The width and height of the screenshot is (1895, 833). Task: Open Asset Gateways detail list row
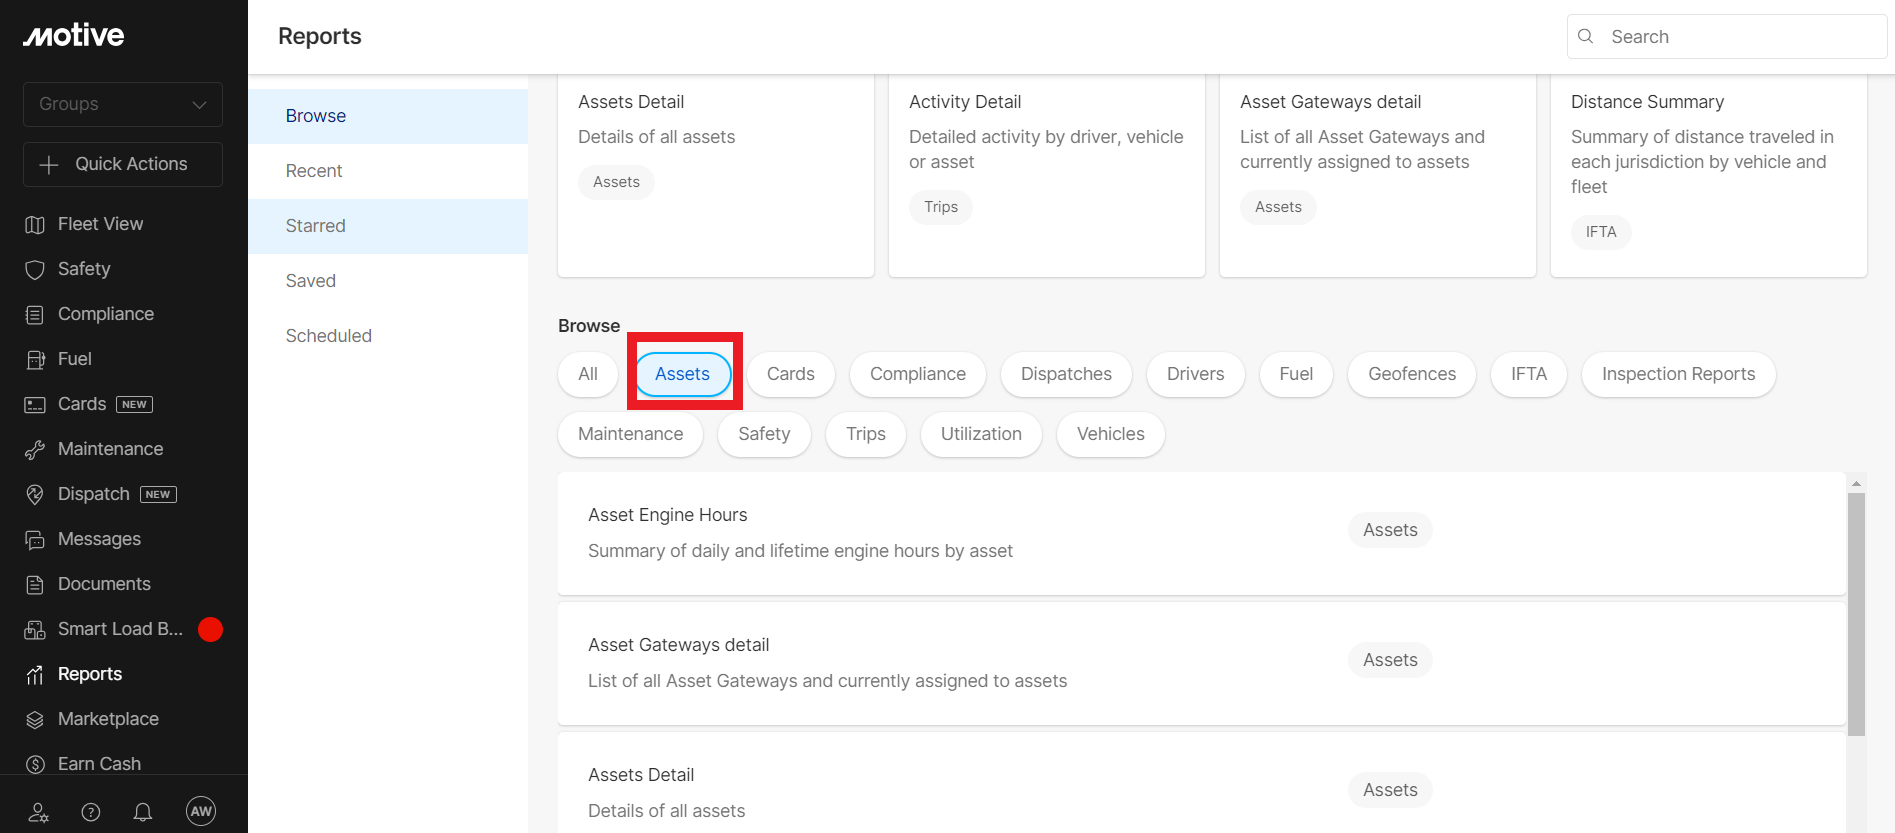[x=1202, y=663]
